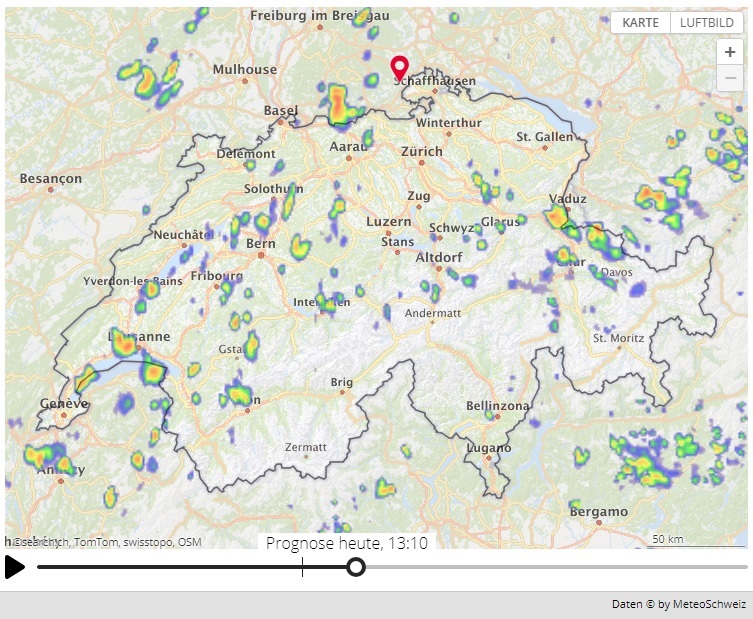Click the Genève city label
This screenshot has width=753, height=619.
pyautogui.click(x=64, y=403)
